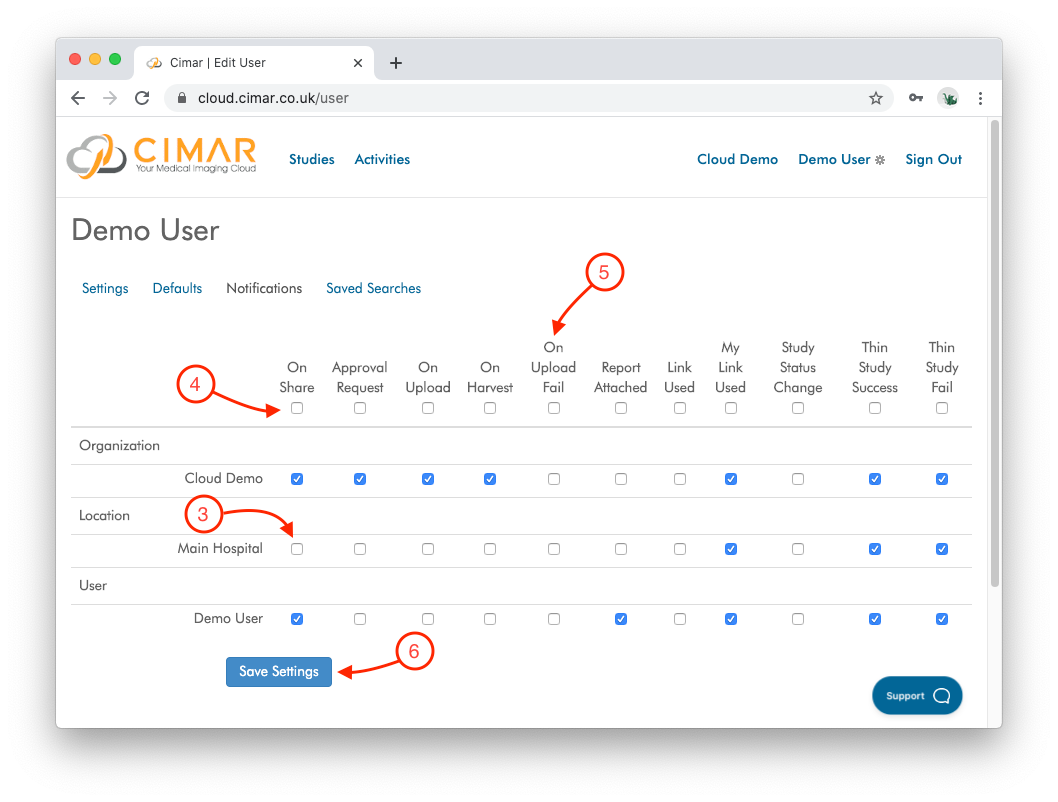Check the On Upload header checkbox

428,408
